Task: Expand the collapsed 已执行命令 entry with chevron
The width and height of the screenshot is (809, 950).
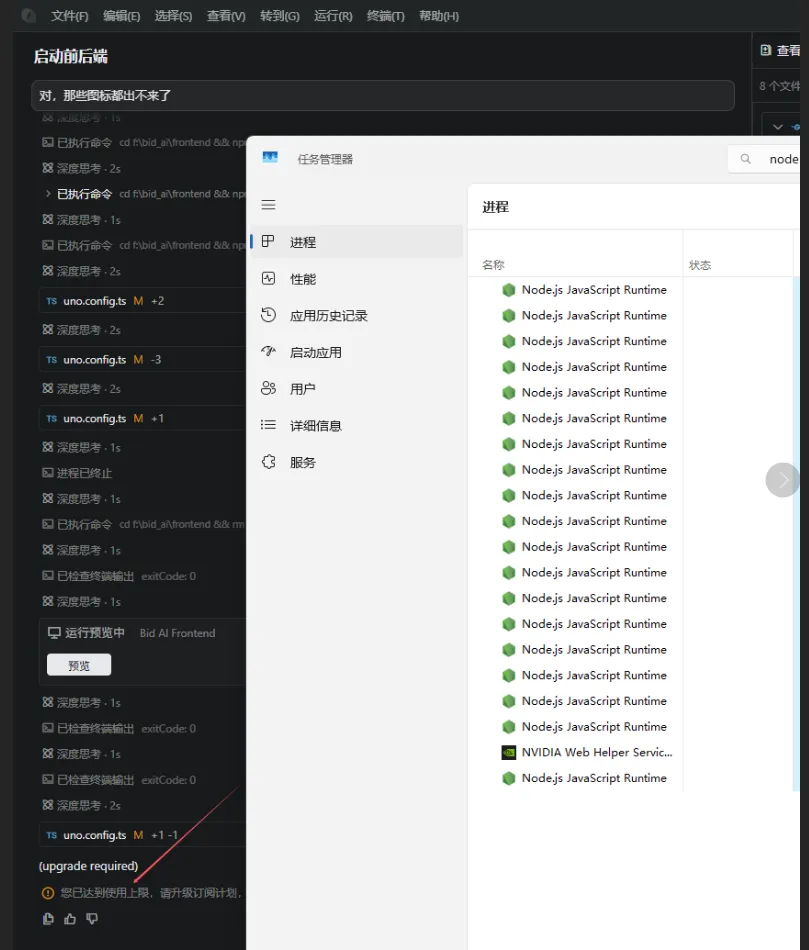Action: (x=48, y=194)
